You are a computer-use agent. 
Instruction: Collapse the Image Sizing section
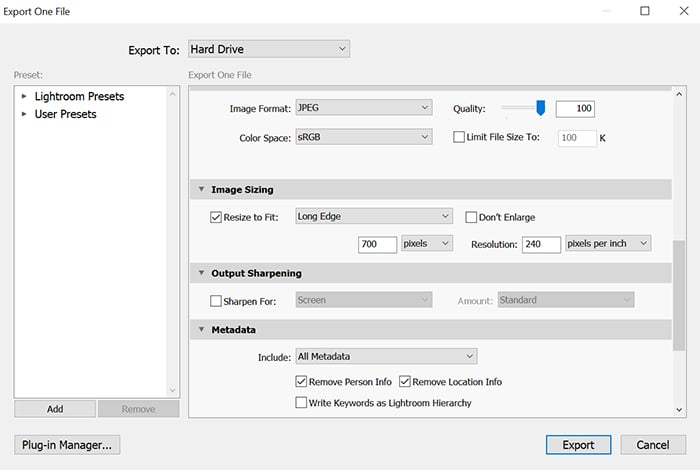click(x=201, y=189)
